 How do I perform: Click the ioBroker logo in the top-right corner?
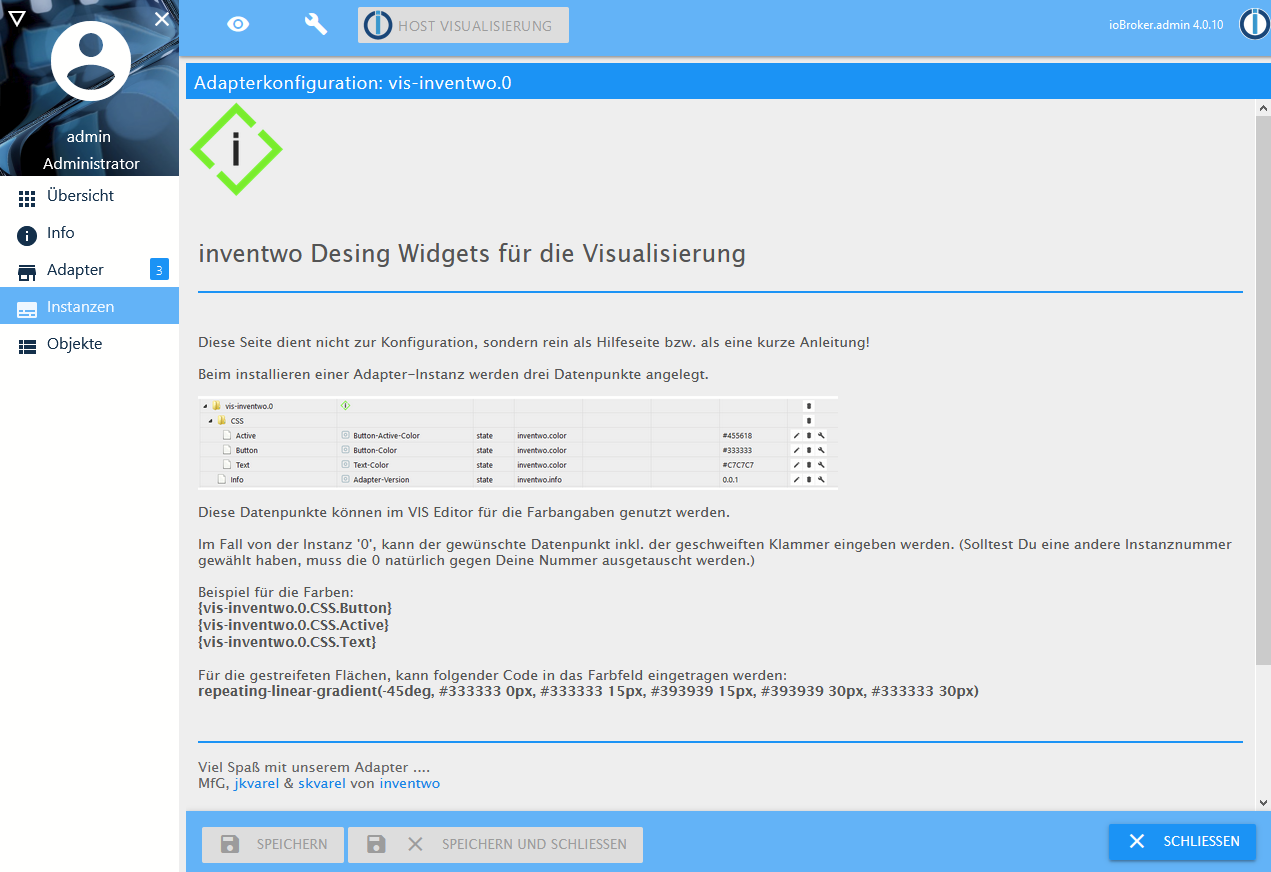[x=1254, y=24]
